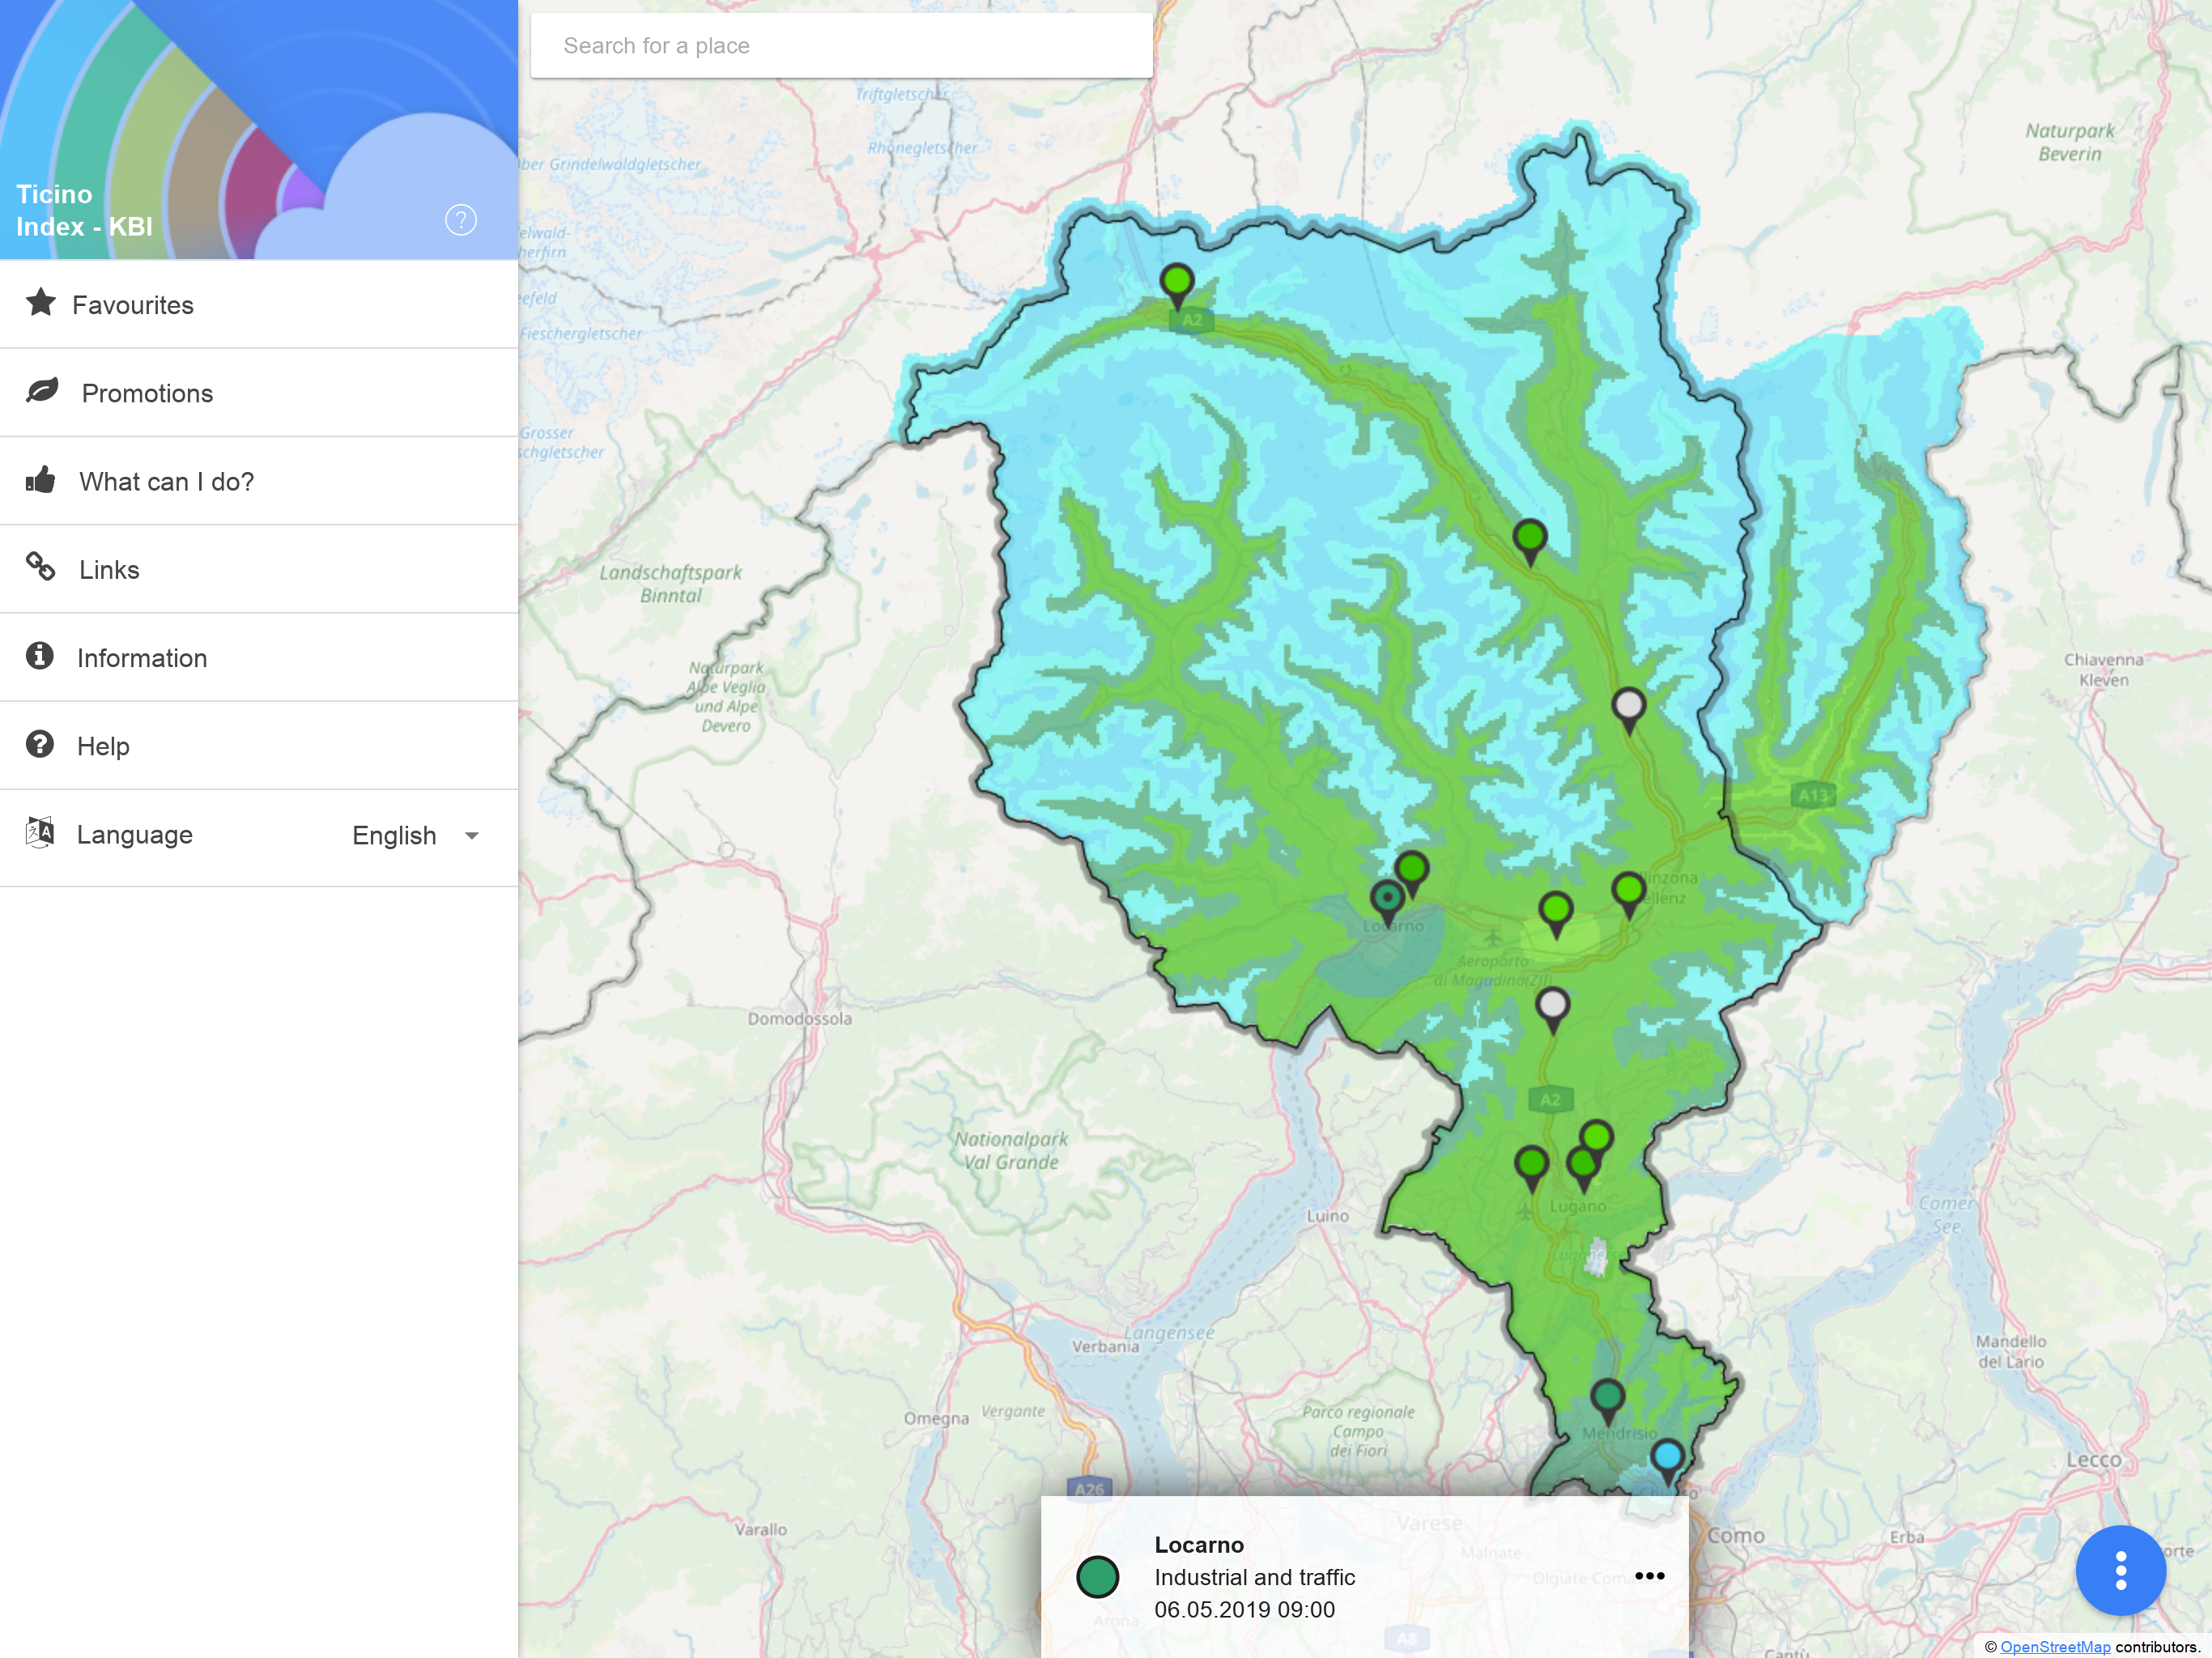Click the Information circle icon
The height and width of the screenshot is (1658, 2212).
click(x=40, y=656)
